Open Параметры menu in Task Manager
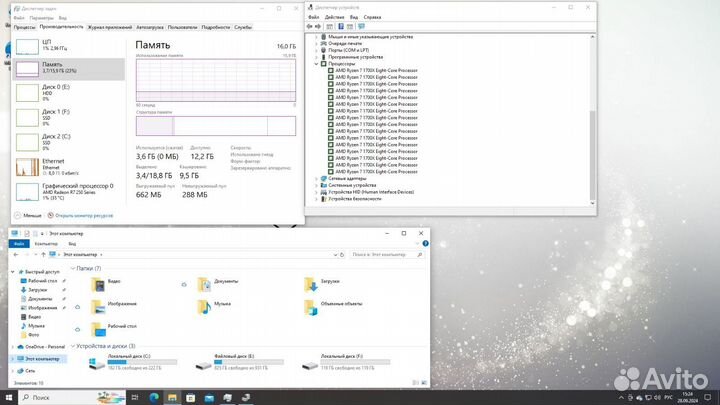The image size is (720, 405). click(x=41, y=18)
